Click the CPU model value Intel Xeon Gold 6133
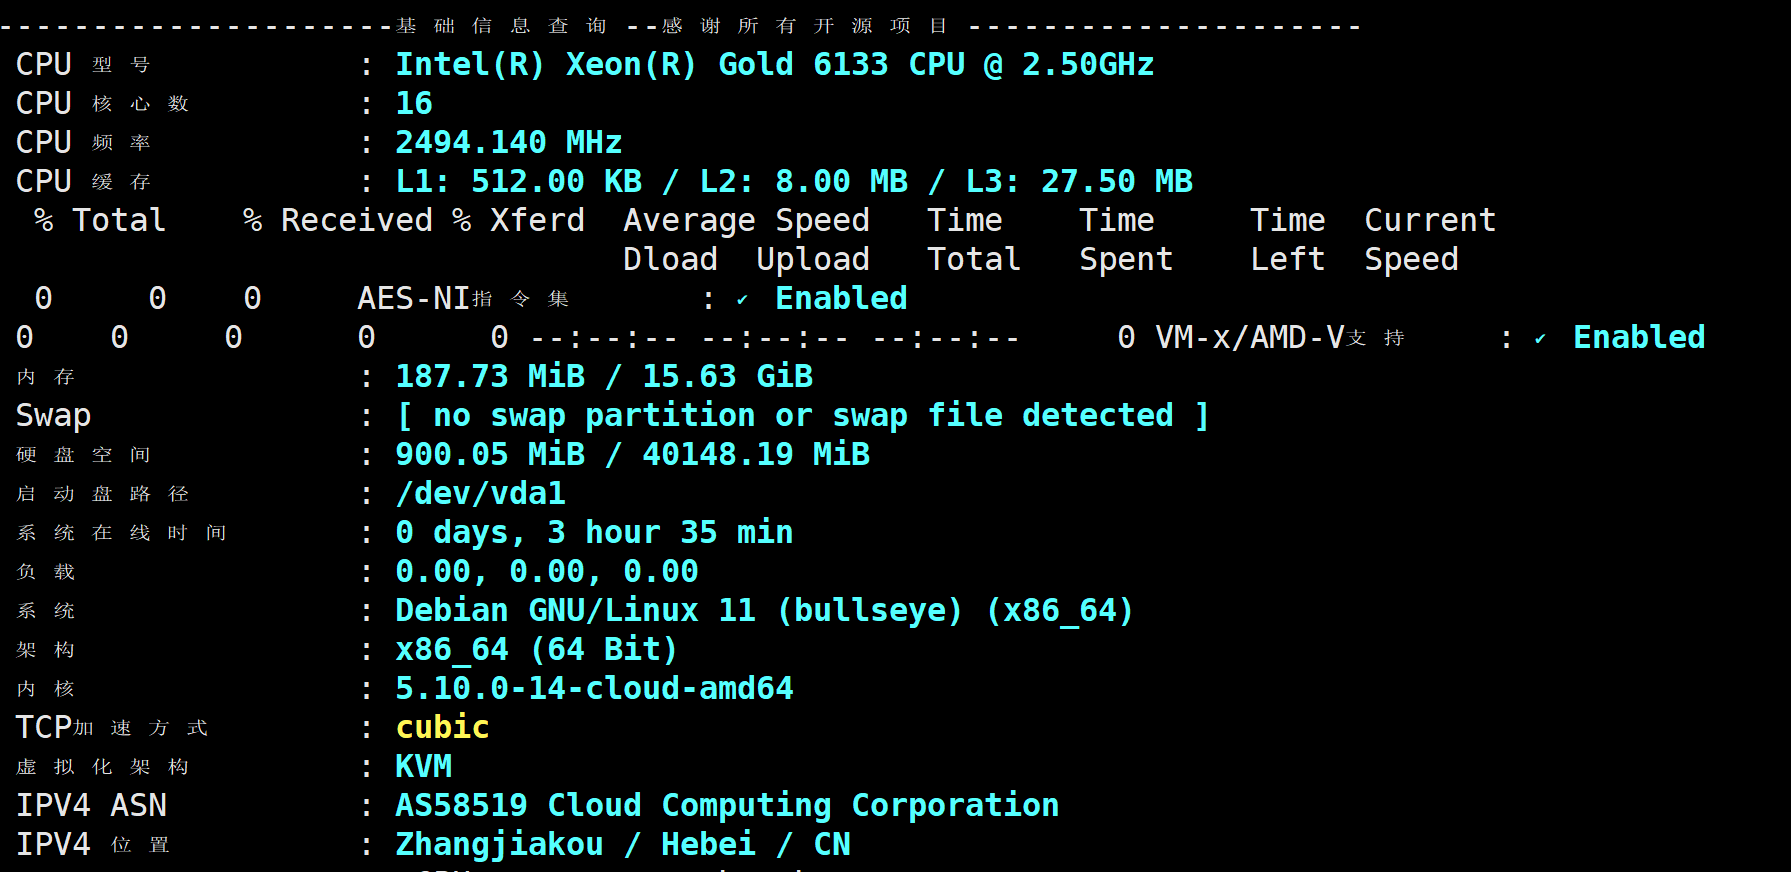This screenshot has height=872, width=1791. pos(775,65)
